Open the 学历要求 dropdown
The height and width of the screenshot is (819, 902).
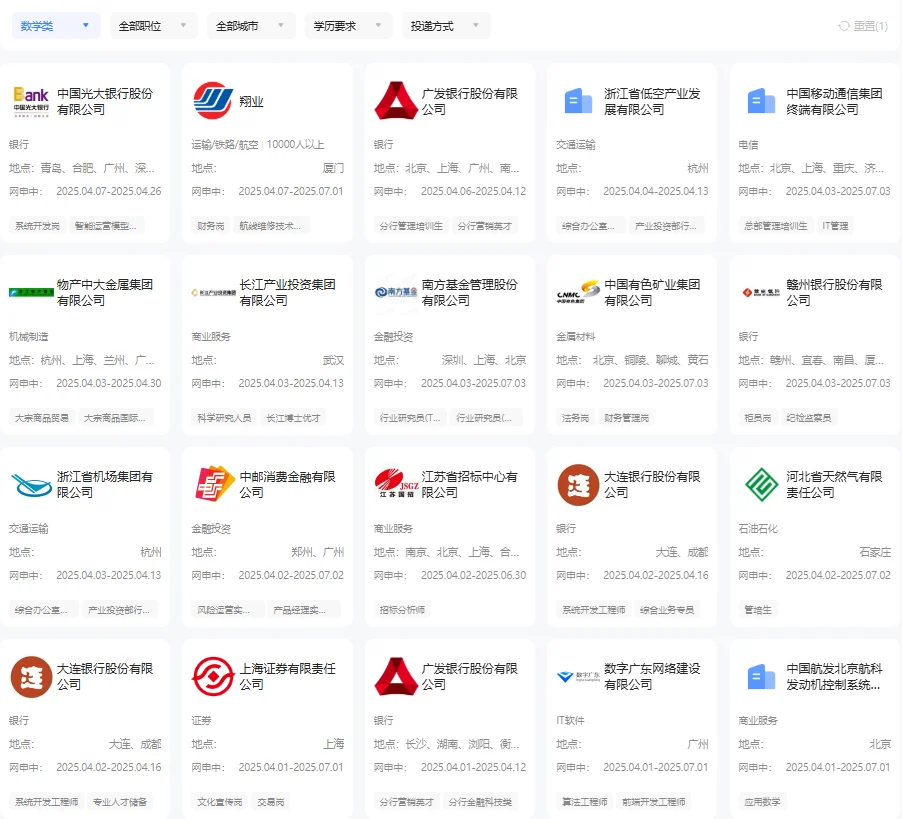point(349,26)
